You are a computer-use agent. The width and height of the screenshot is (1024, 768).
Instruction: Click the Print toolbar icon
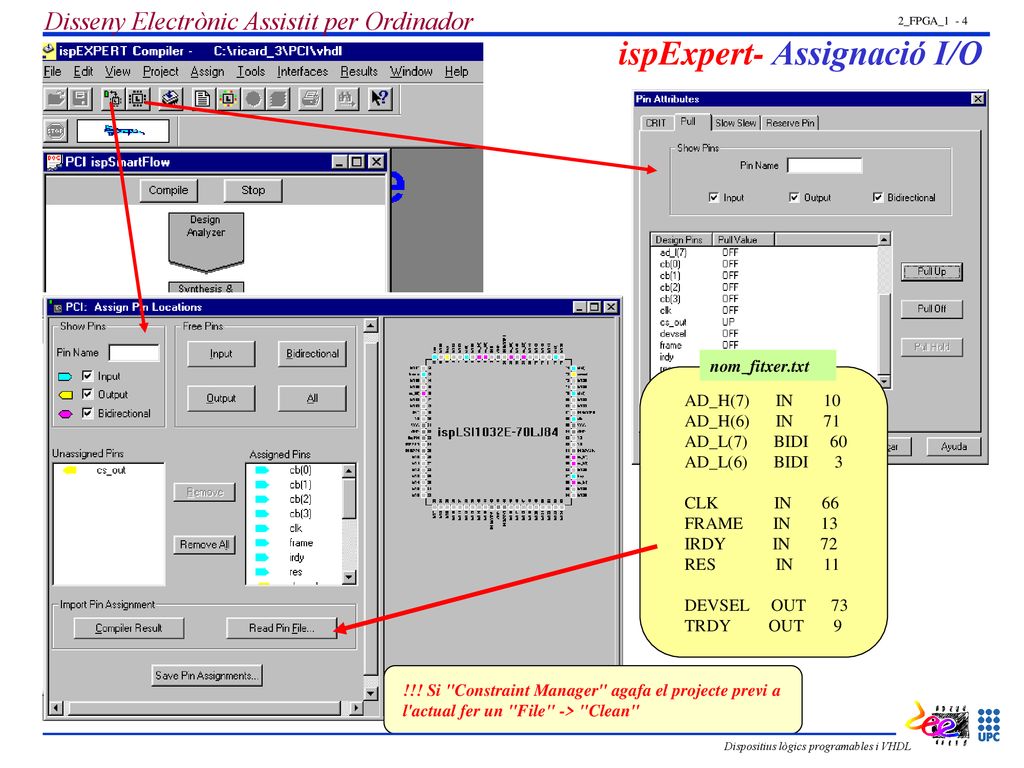click(x=311, y=99)
